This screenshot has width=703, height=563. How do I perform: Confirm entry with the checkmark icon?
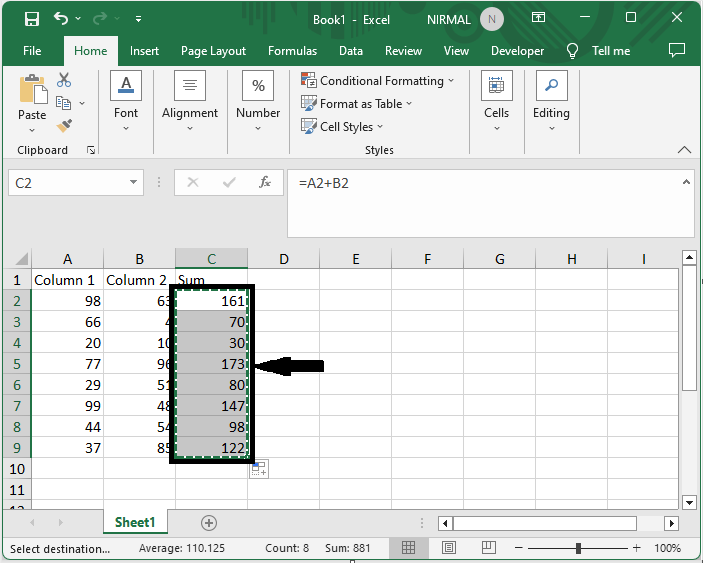229,182
